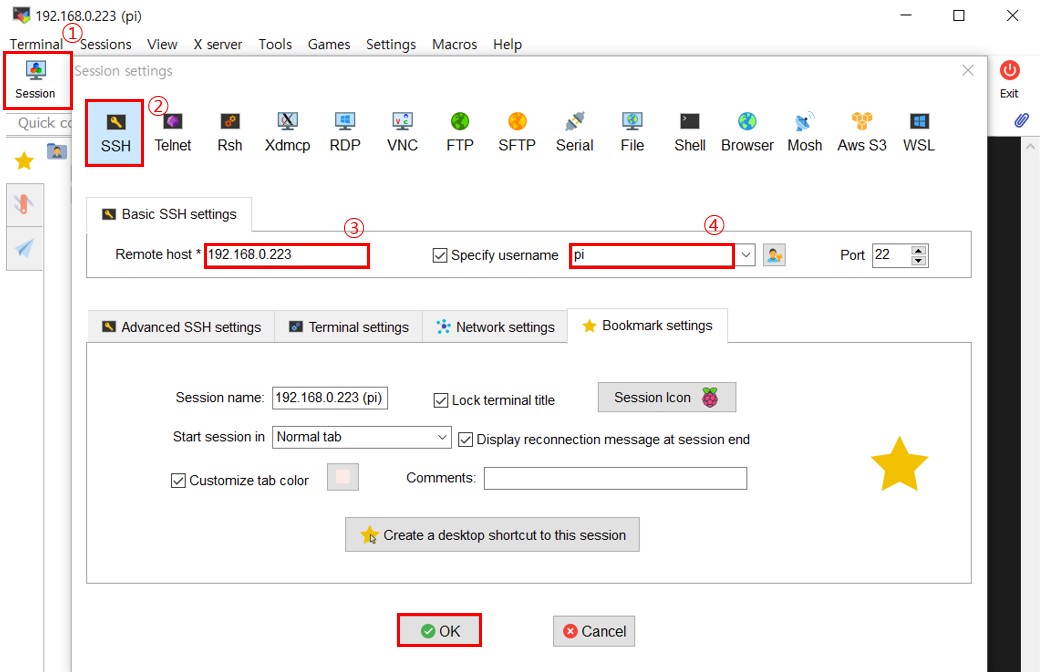Image resolution: width=1040 pixels, height=672 pixels.
Task: Select the SSH session type
Action: coord(115,133)
